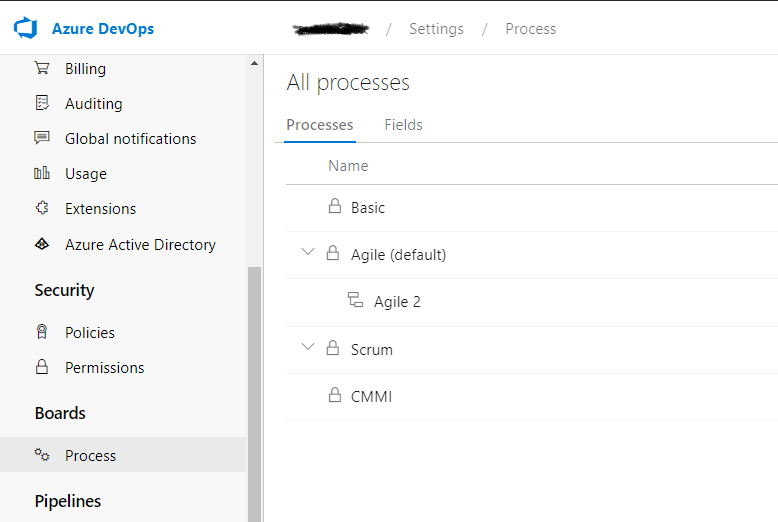Click the lock icon beside Agile (default)

(333, 253)
